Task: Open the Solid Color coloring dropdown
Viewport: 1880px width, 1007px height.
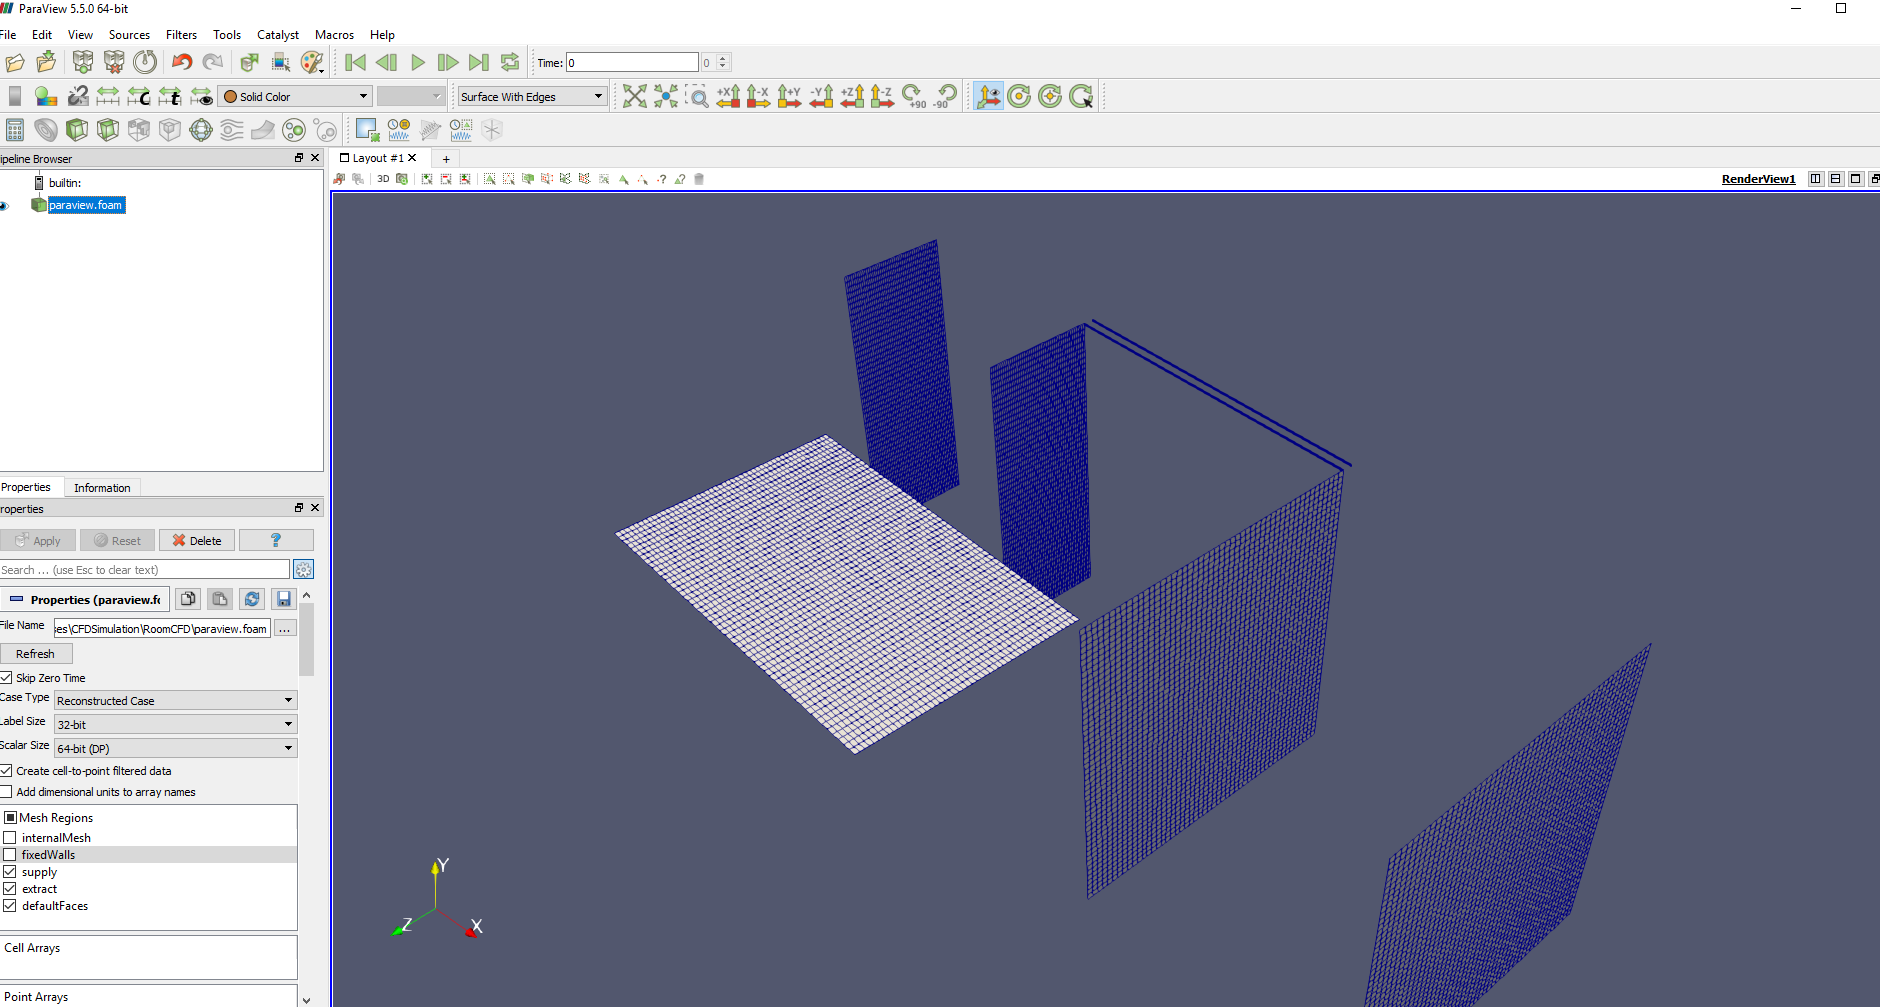Action: [296, 97]
